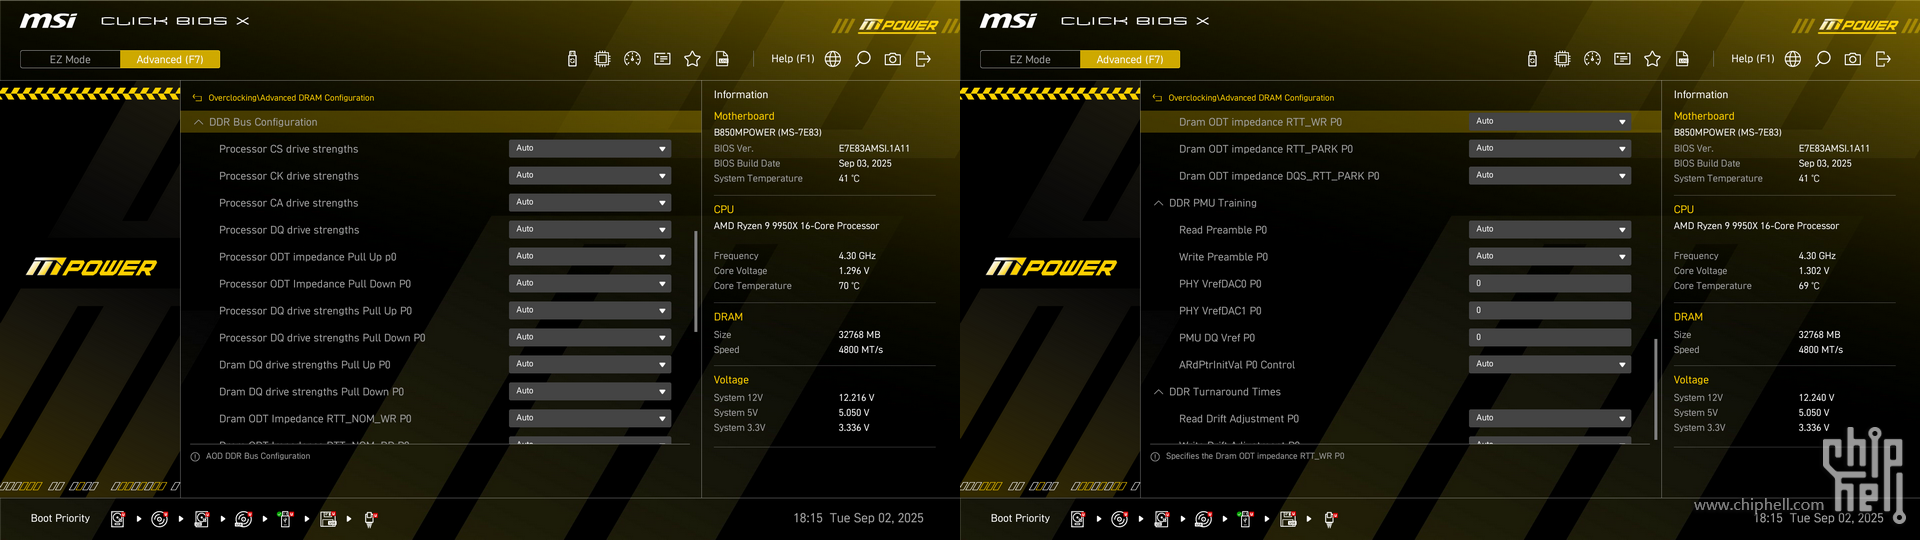Viewport: 1920px width, 540px height.
Task: Switch to EZ Mode tab in right BIOS
Action: pos(1030,59)
